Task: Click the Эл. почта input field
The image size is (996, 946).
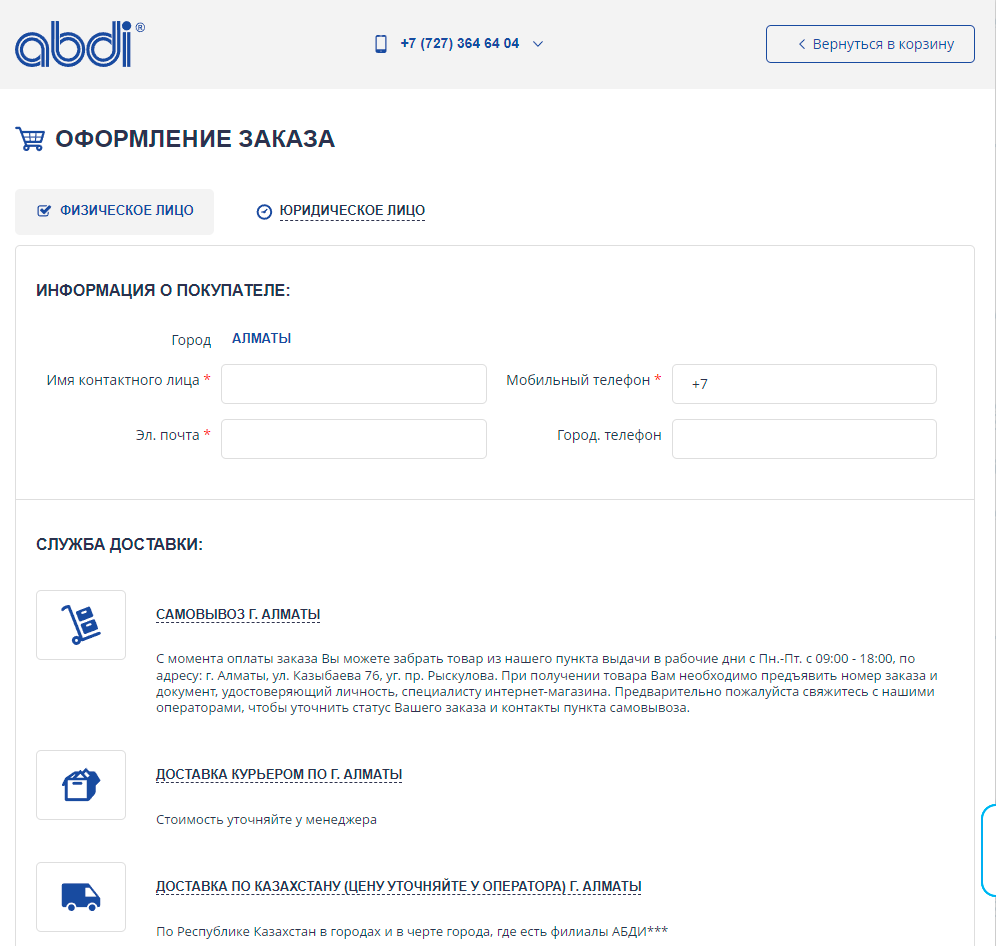Action: click(353, 439)
